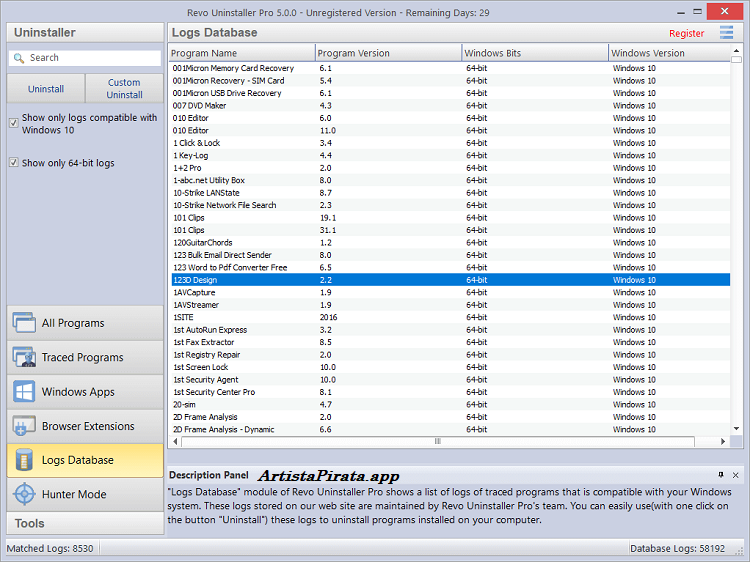Toggle Show only logs compatible with Windows 10

(14, 123)
